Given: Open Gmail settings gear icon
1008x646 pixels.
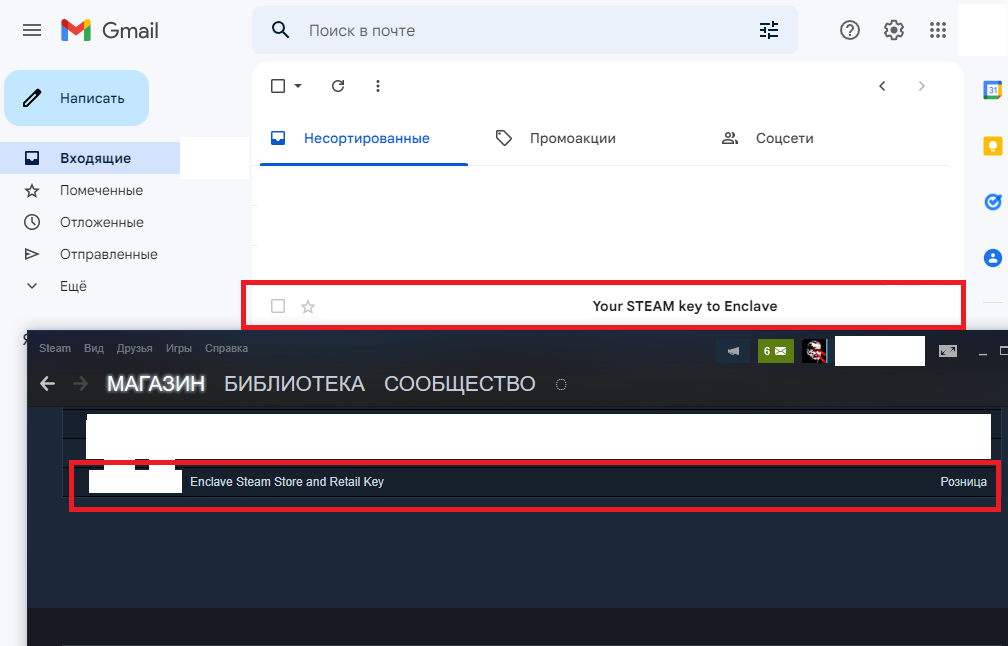Looking at the screenshot, I should pyautogui.click(x=894, y=30).
